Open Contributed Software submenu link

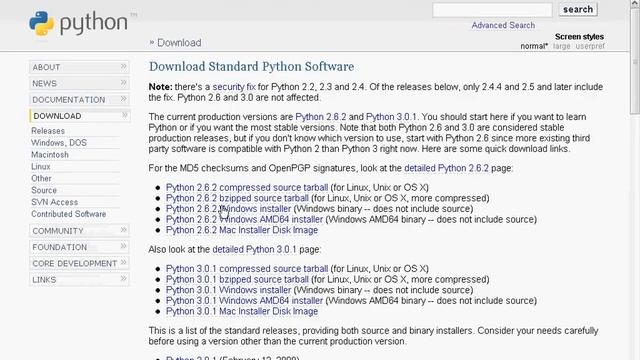coord(69,214)
